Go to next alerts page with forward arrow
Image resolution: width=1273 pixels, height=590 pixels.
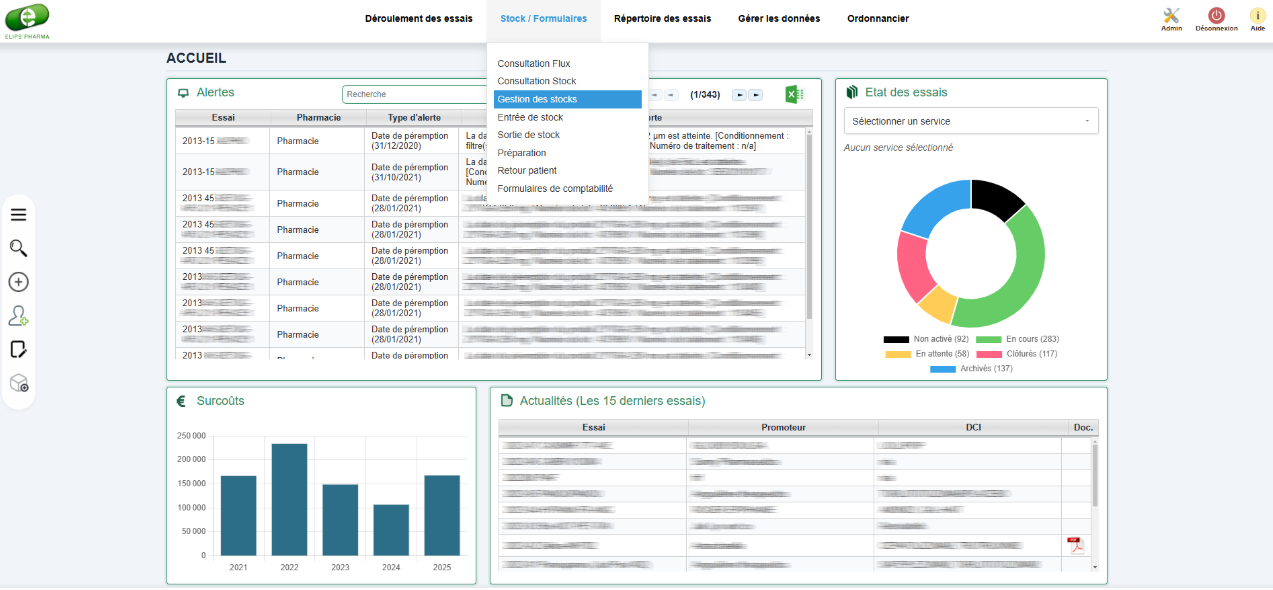coord(739,94)
